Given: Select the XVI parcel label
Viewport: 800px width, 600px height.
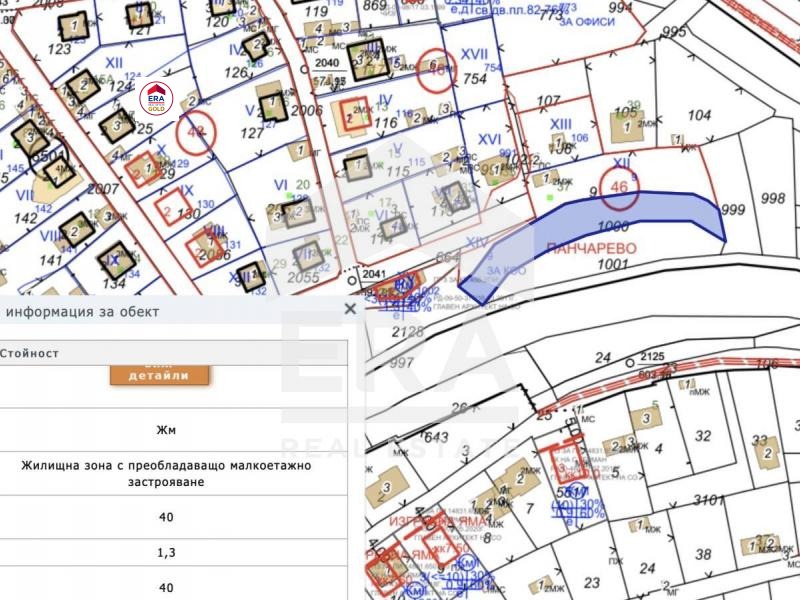Looking at the screenshot, I should click(489, 139).
